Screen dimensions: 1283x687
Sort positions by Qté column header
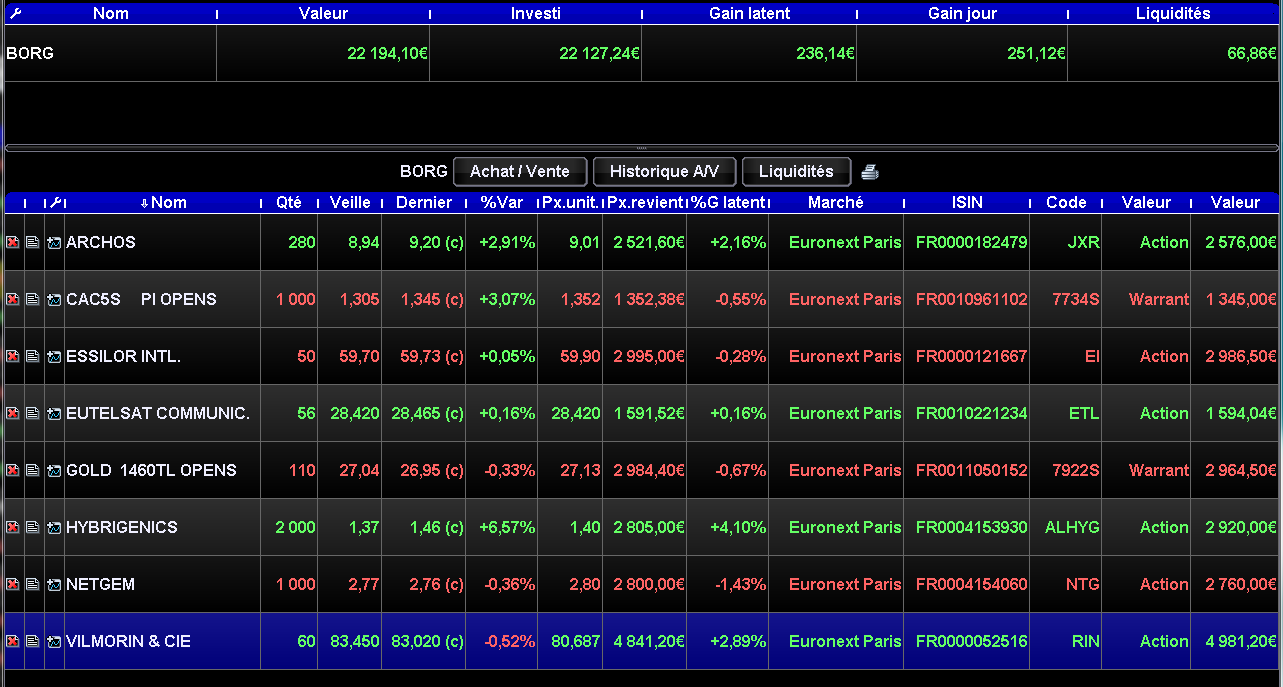coord(289,203)
